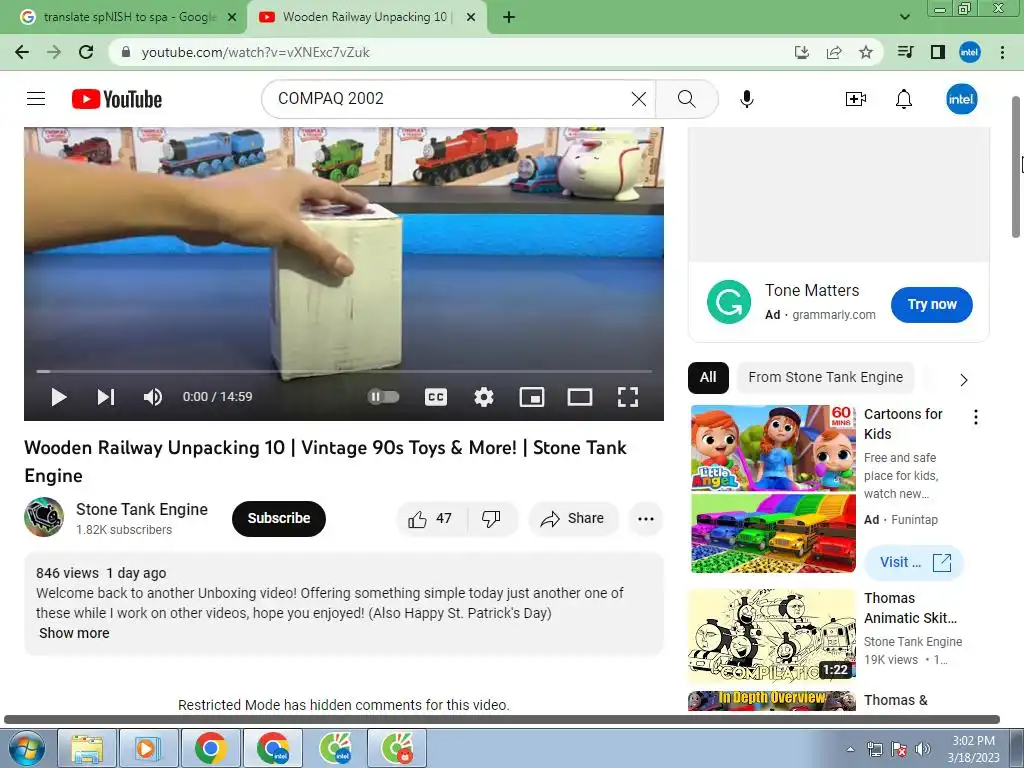The width and height of the screenshot is (1024, 768).
Task: Open the media control toolbar icon
Action: (x=905, y=52)
